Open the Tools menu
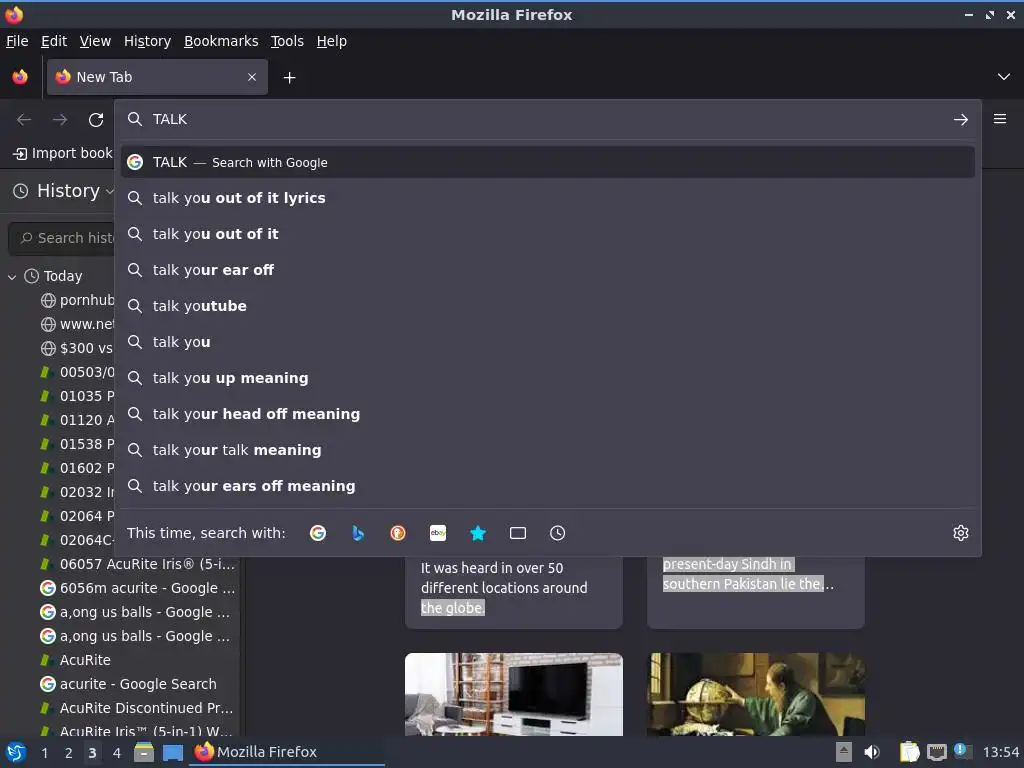Screen dimensions: 1024x768 pos(287,41)
